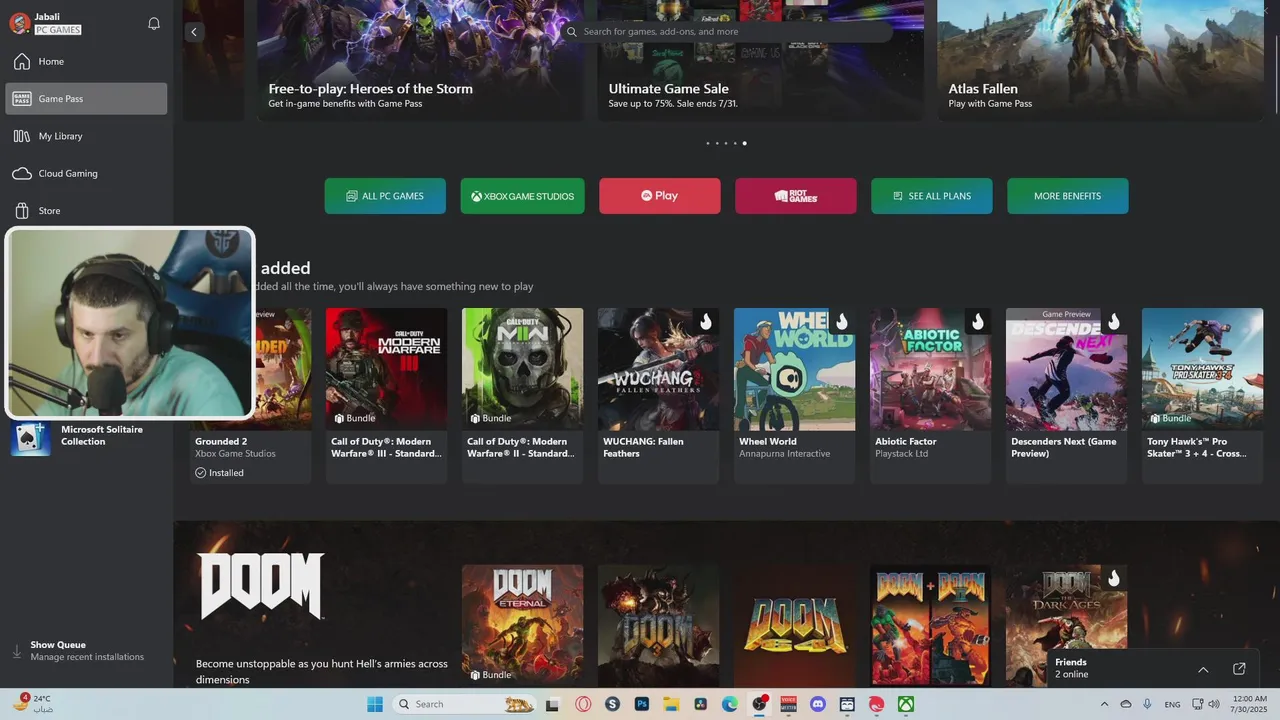Click the flame icon on Descenders Next tile
Screen dimensions: 1280x720
1114,321
